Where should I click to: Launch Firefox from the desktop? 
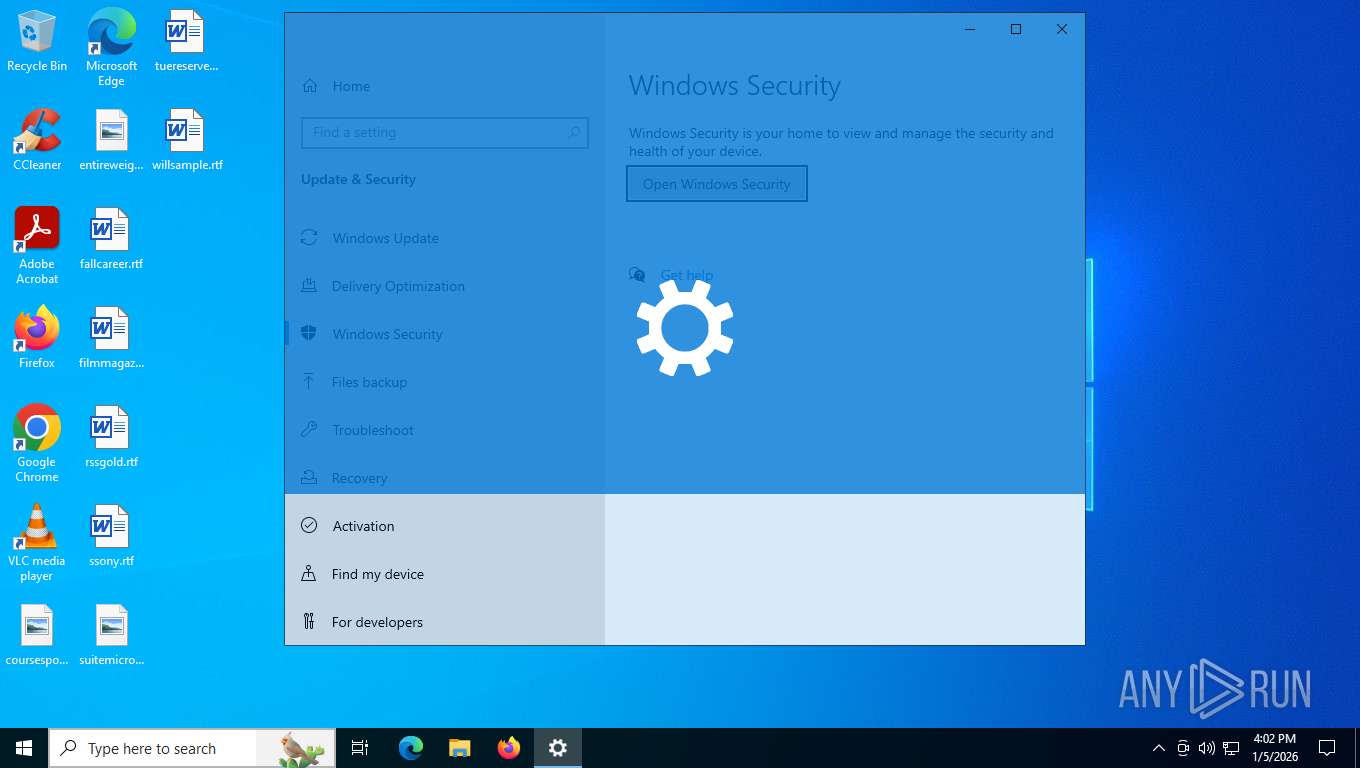(37, 338)
